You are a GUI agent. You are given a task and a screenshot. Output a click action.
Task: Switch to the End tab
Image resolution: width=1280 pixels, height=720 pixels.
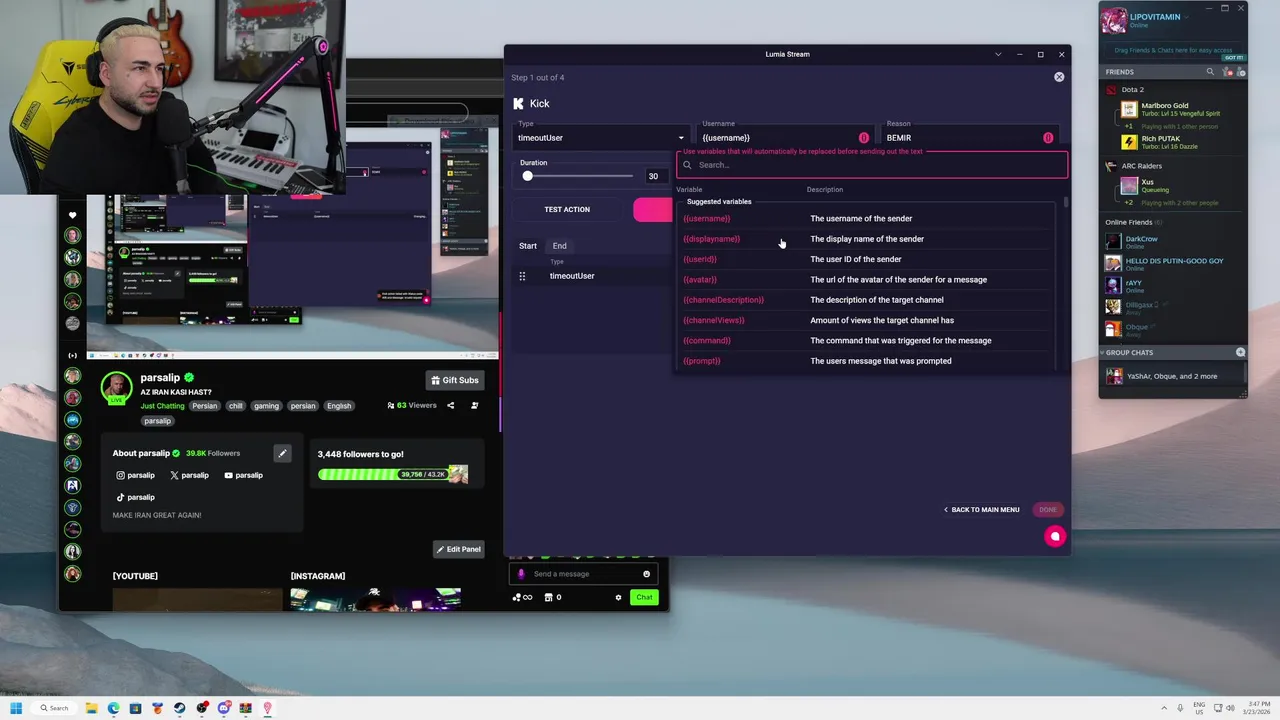coord(559,246)
